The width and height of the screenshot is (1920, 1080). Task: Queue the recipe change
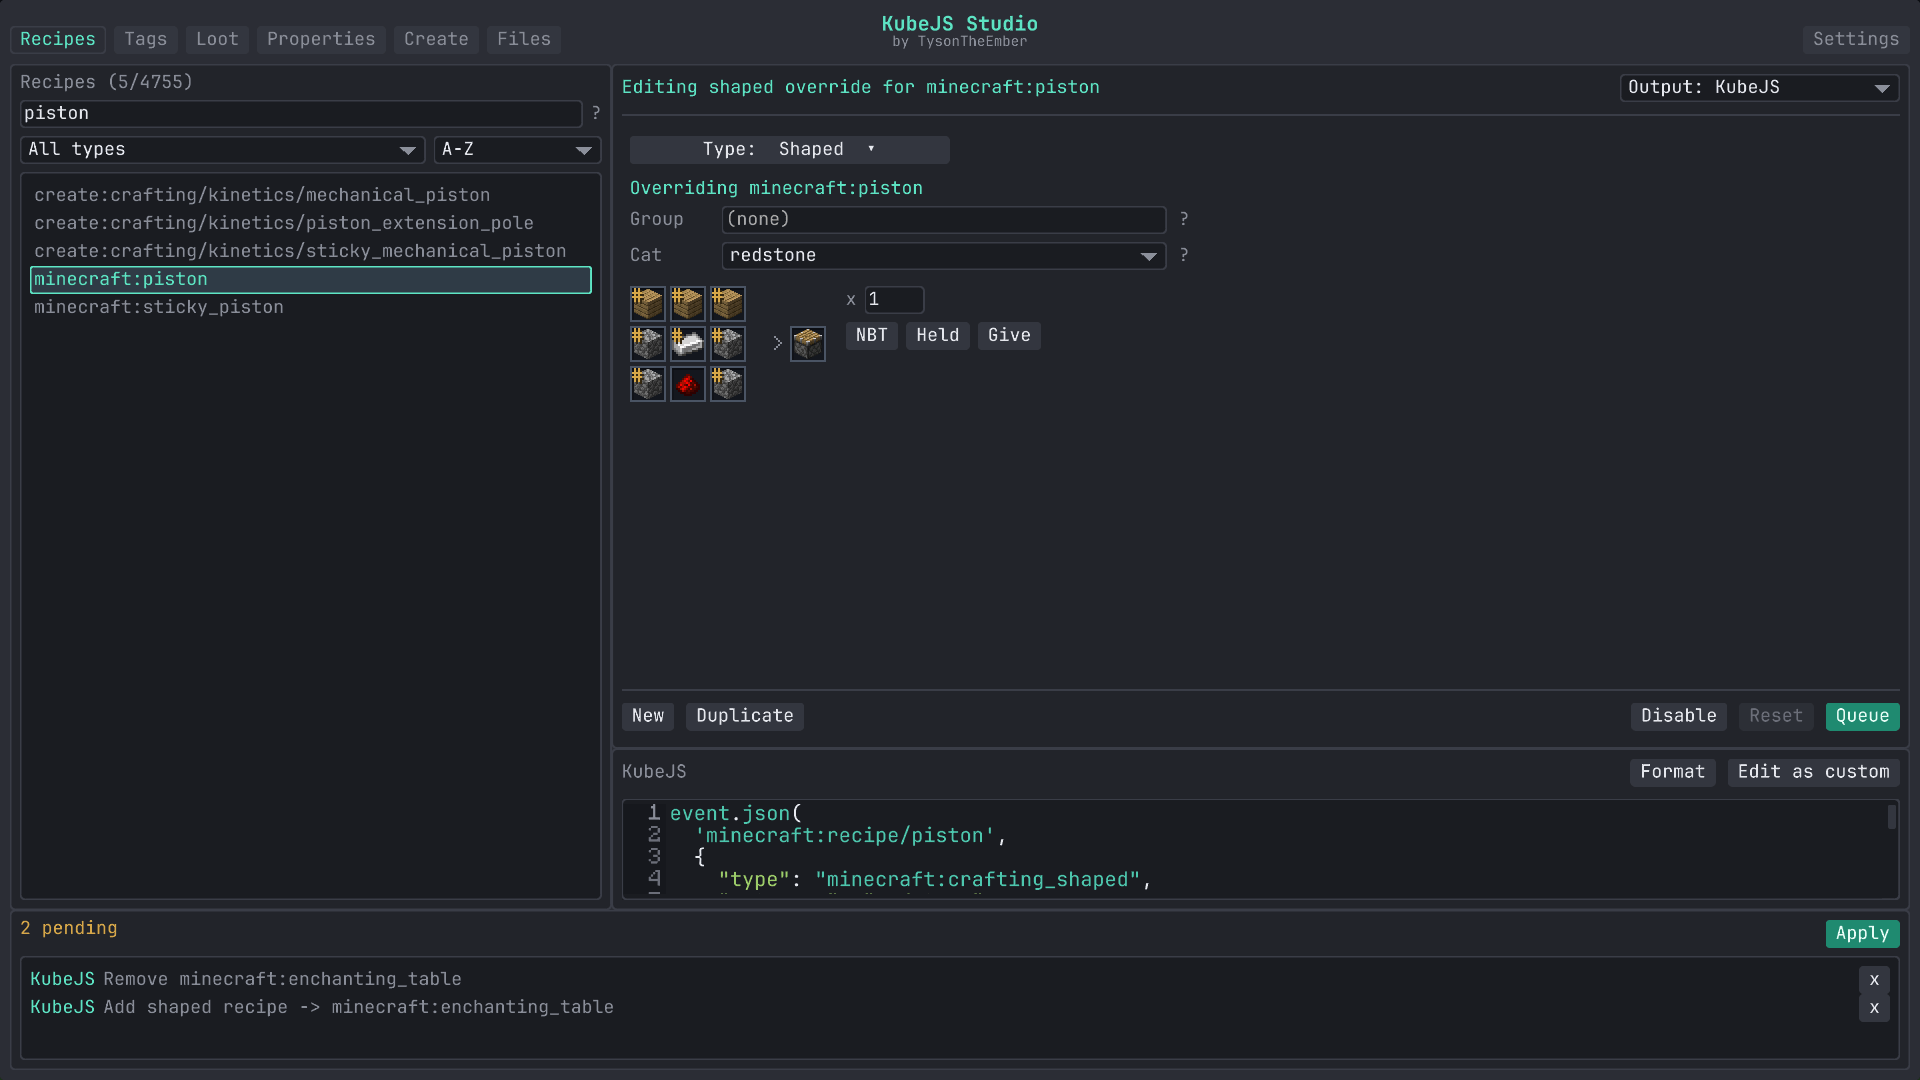(x=1862, y=716)
